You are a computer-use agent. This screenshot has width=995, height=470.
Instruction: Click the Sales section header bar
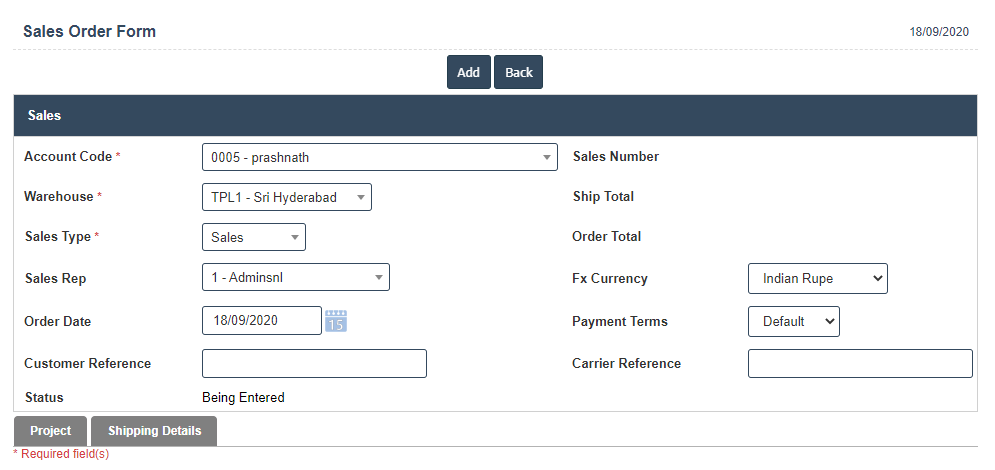[x=494, y=116]
